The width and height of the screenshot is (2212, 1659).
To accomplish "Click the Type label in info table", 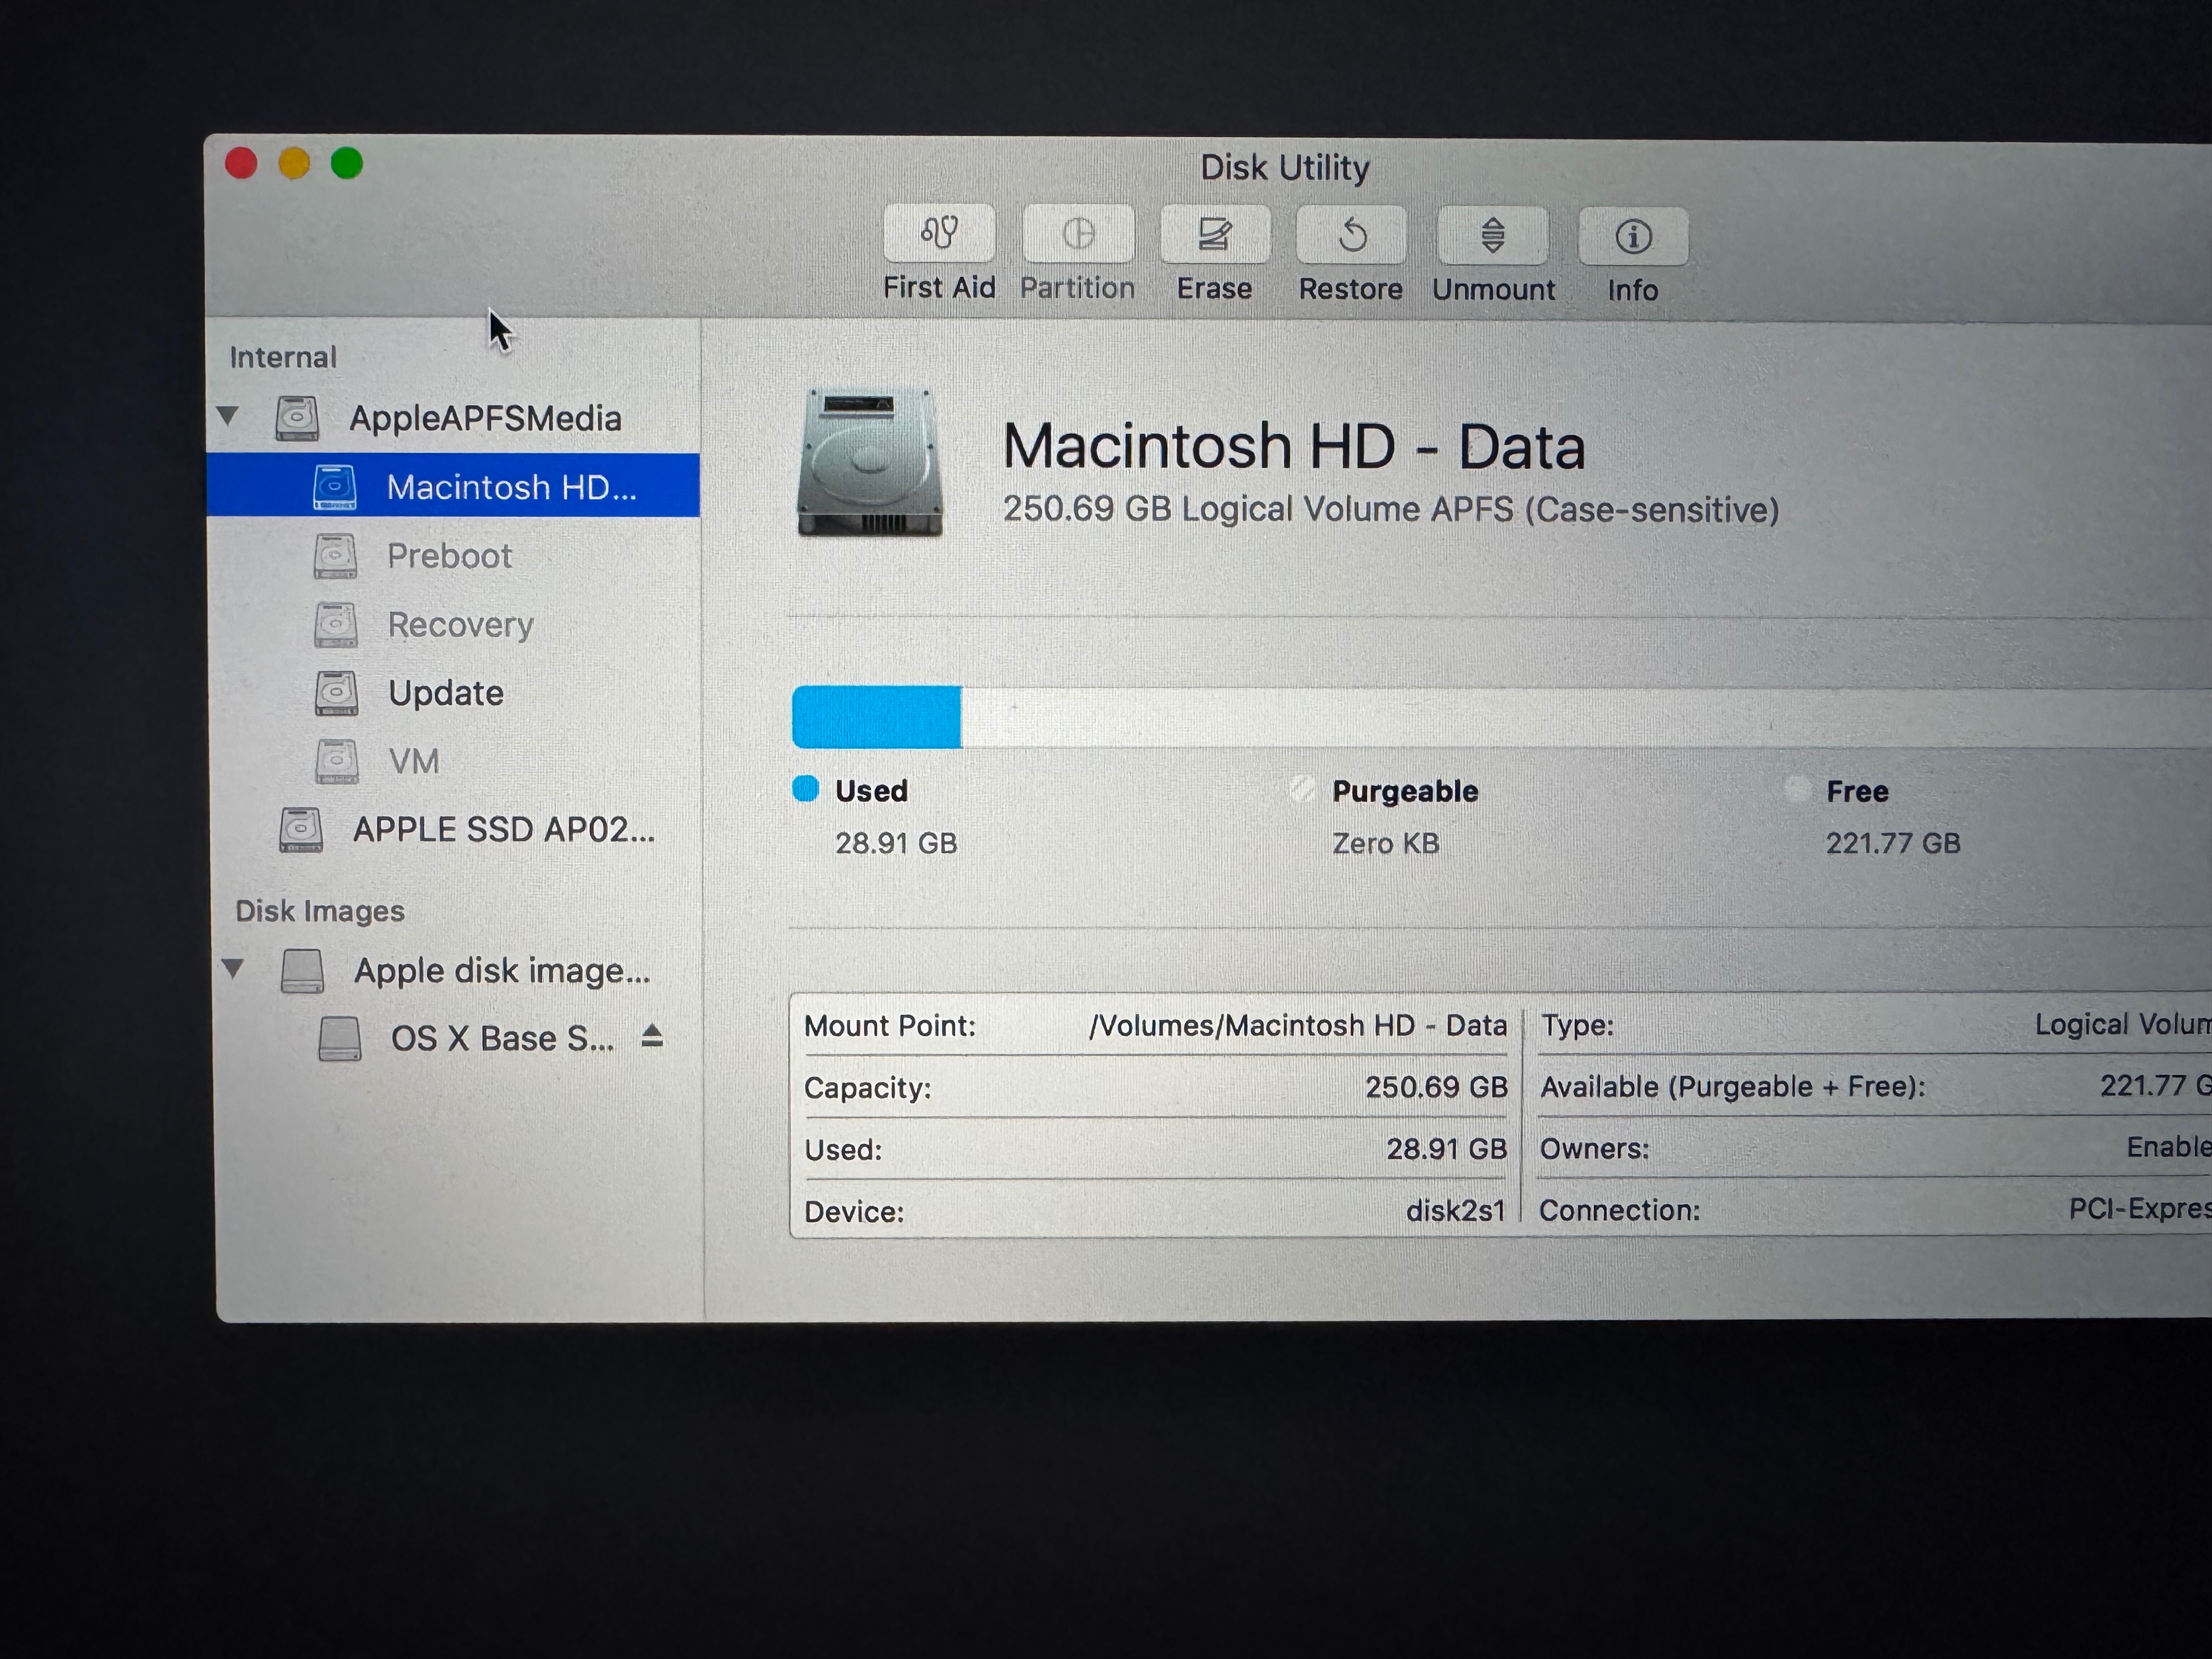I will point(1577,1026).
